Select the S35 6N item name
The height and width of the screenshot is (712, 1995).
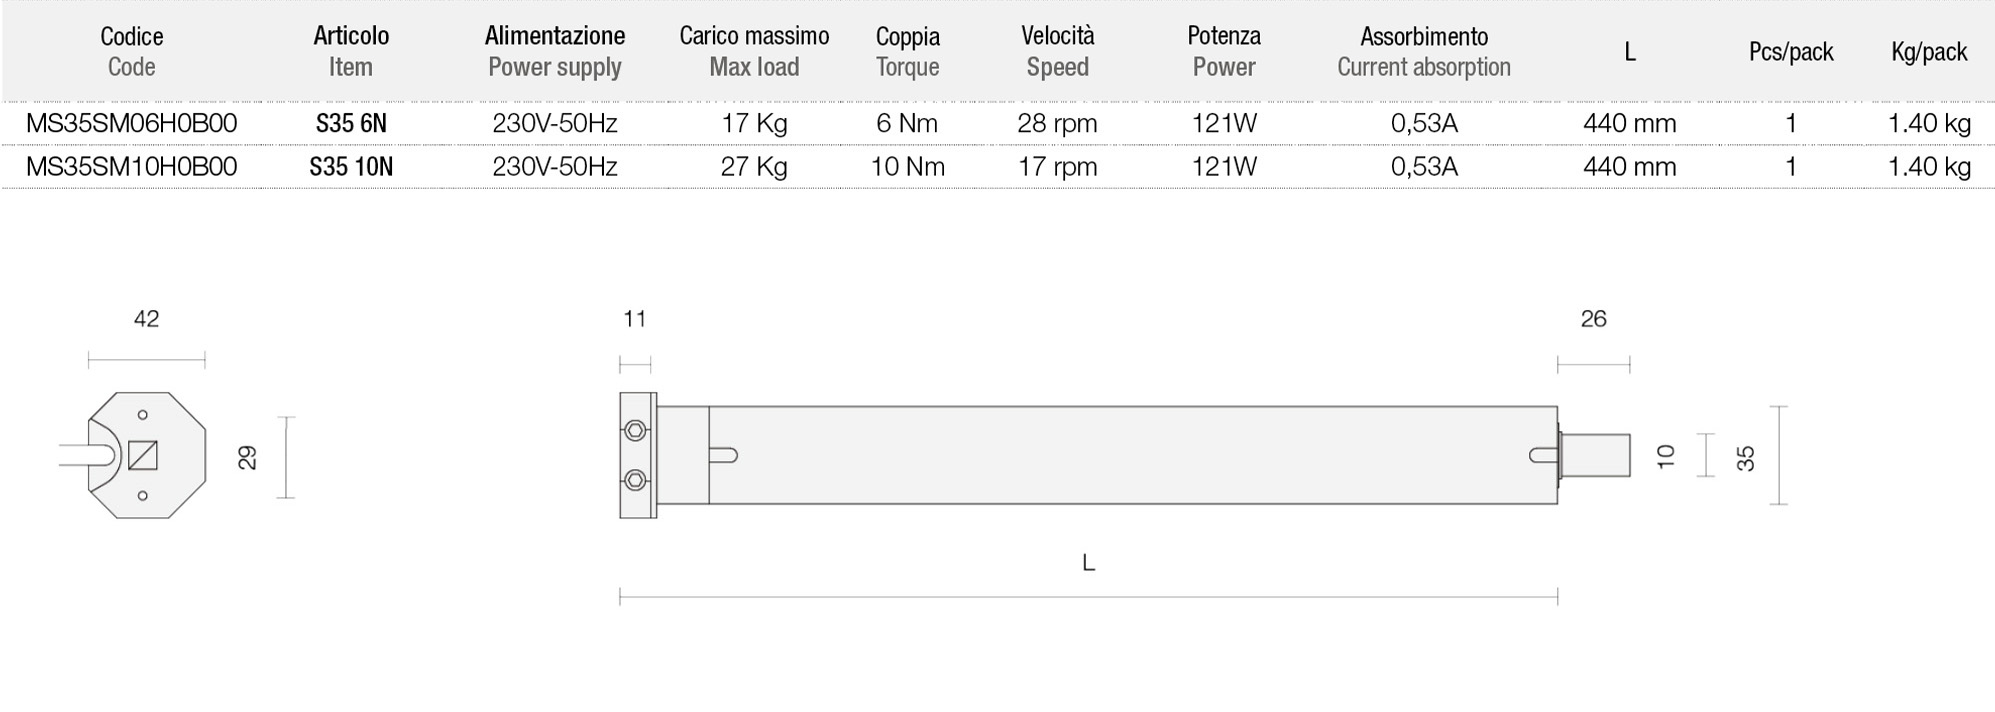coord(351,123)
